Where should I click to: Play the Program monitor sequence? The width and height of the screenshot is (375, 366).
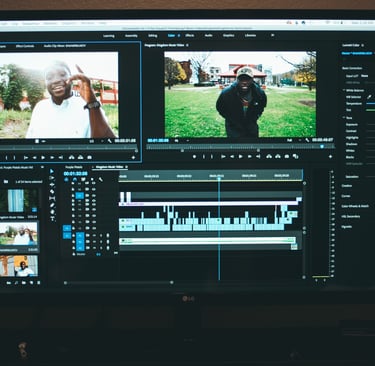coord(241,156)
